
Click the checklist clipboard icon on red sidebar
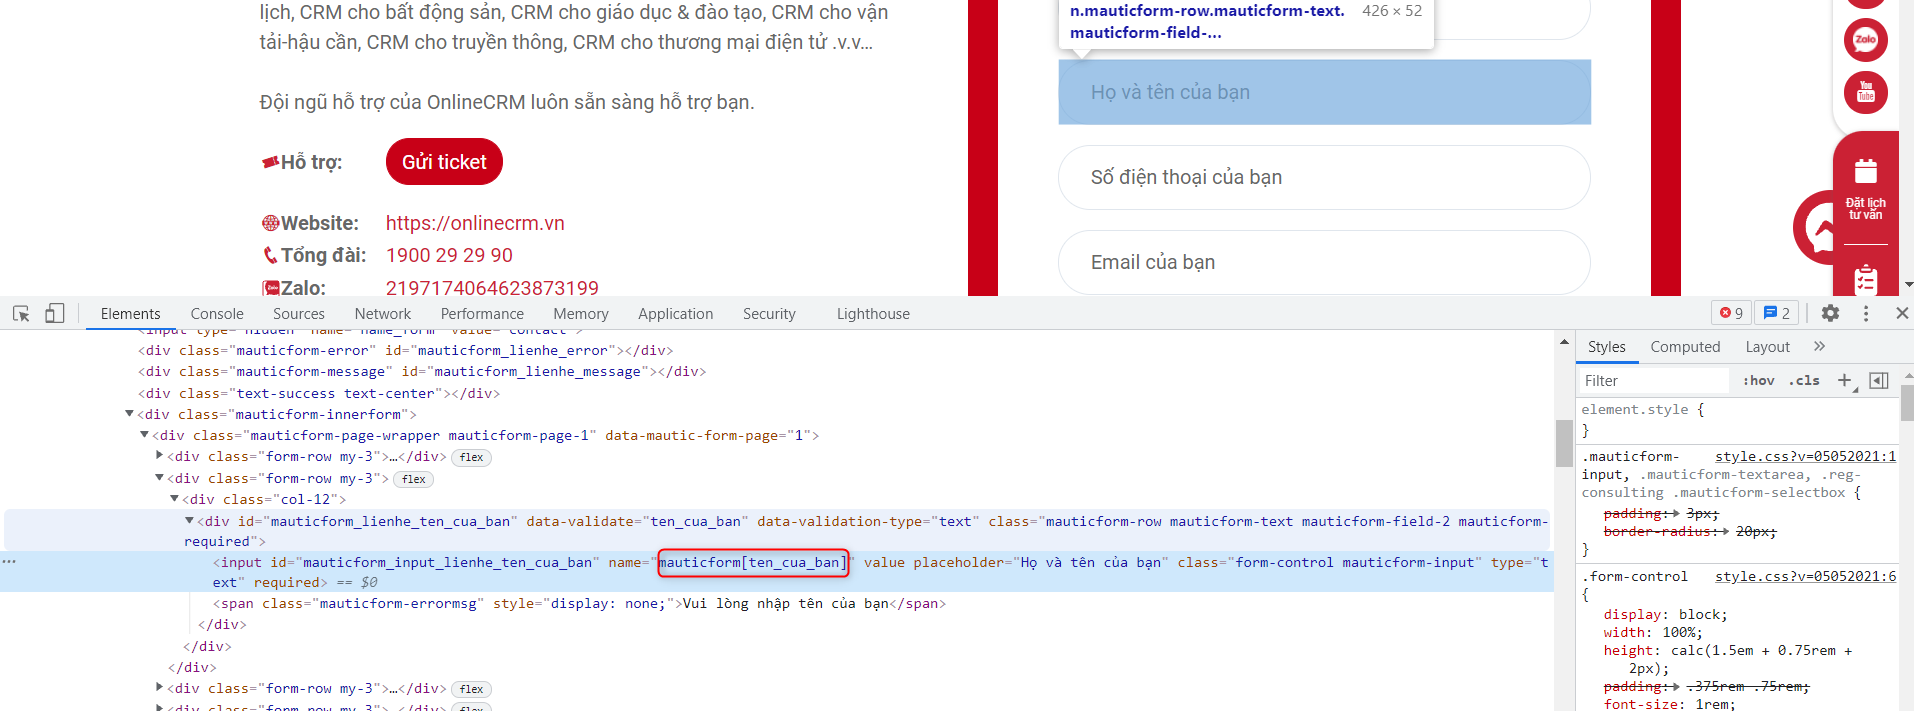click(1866, 280)
